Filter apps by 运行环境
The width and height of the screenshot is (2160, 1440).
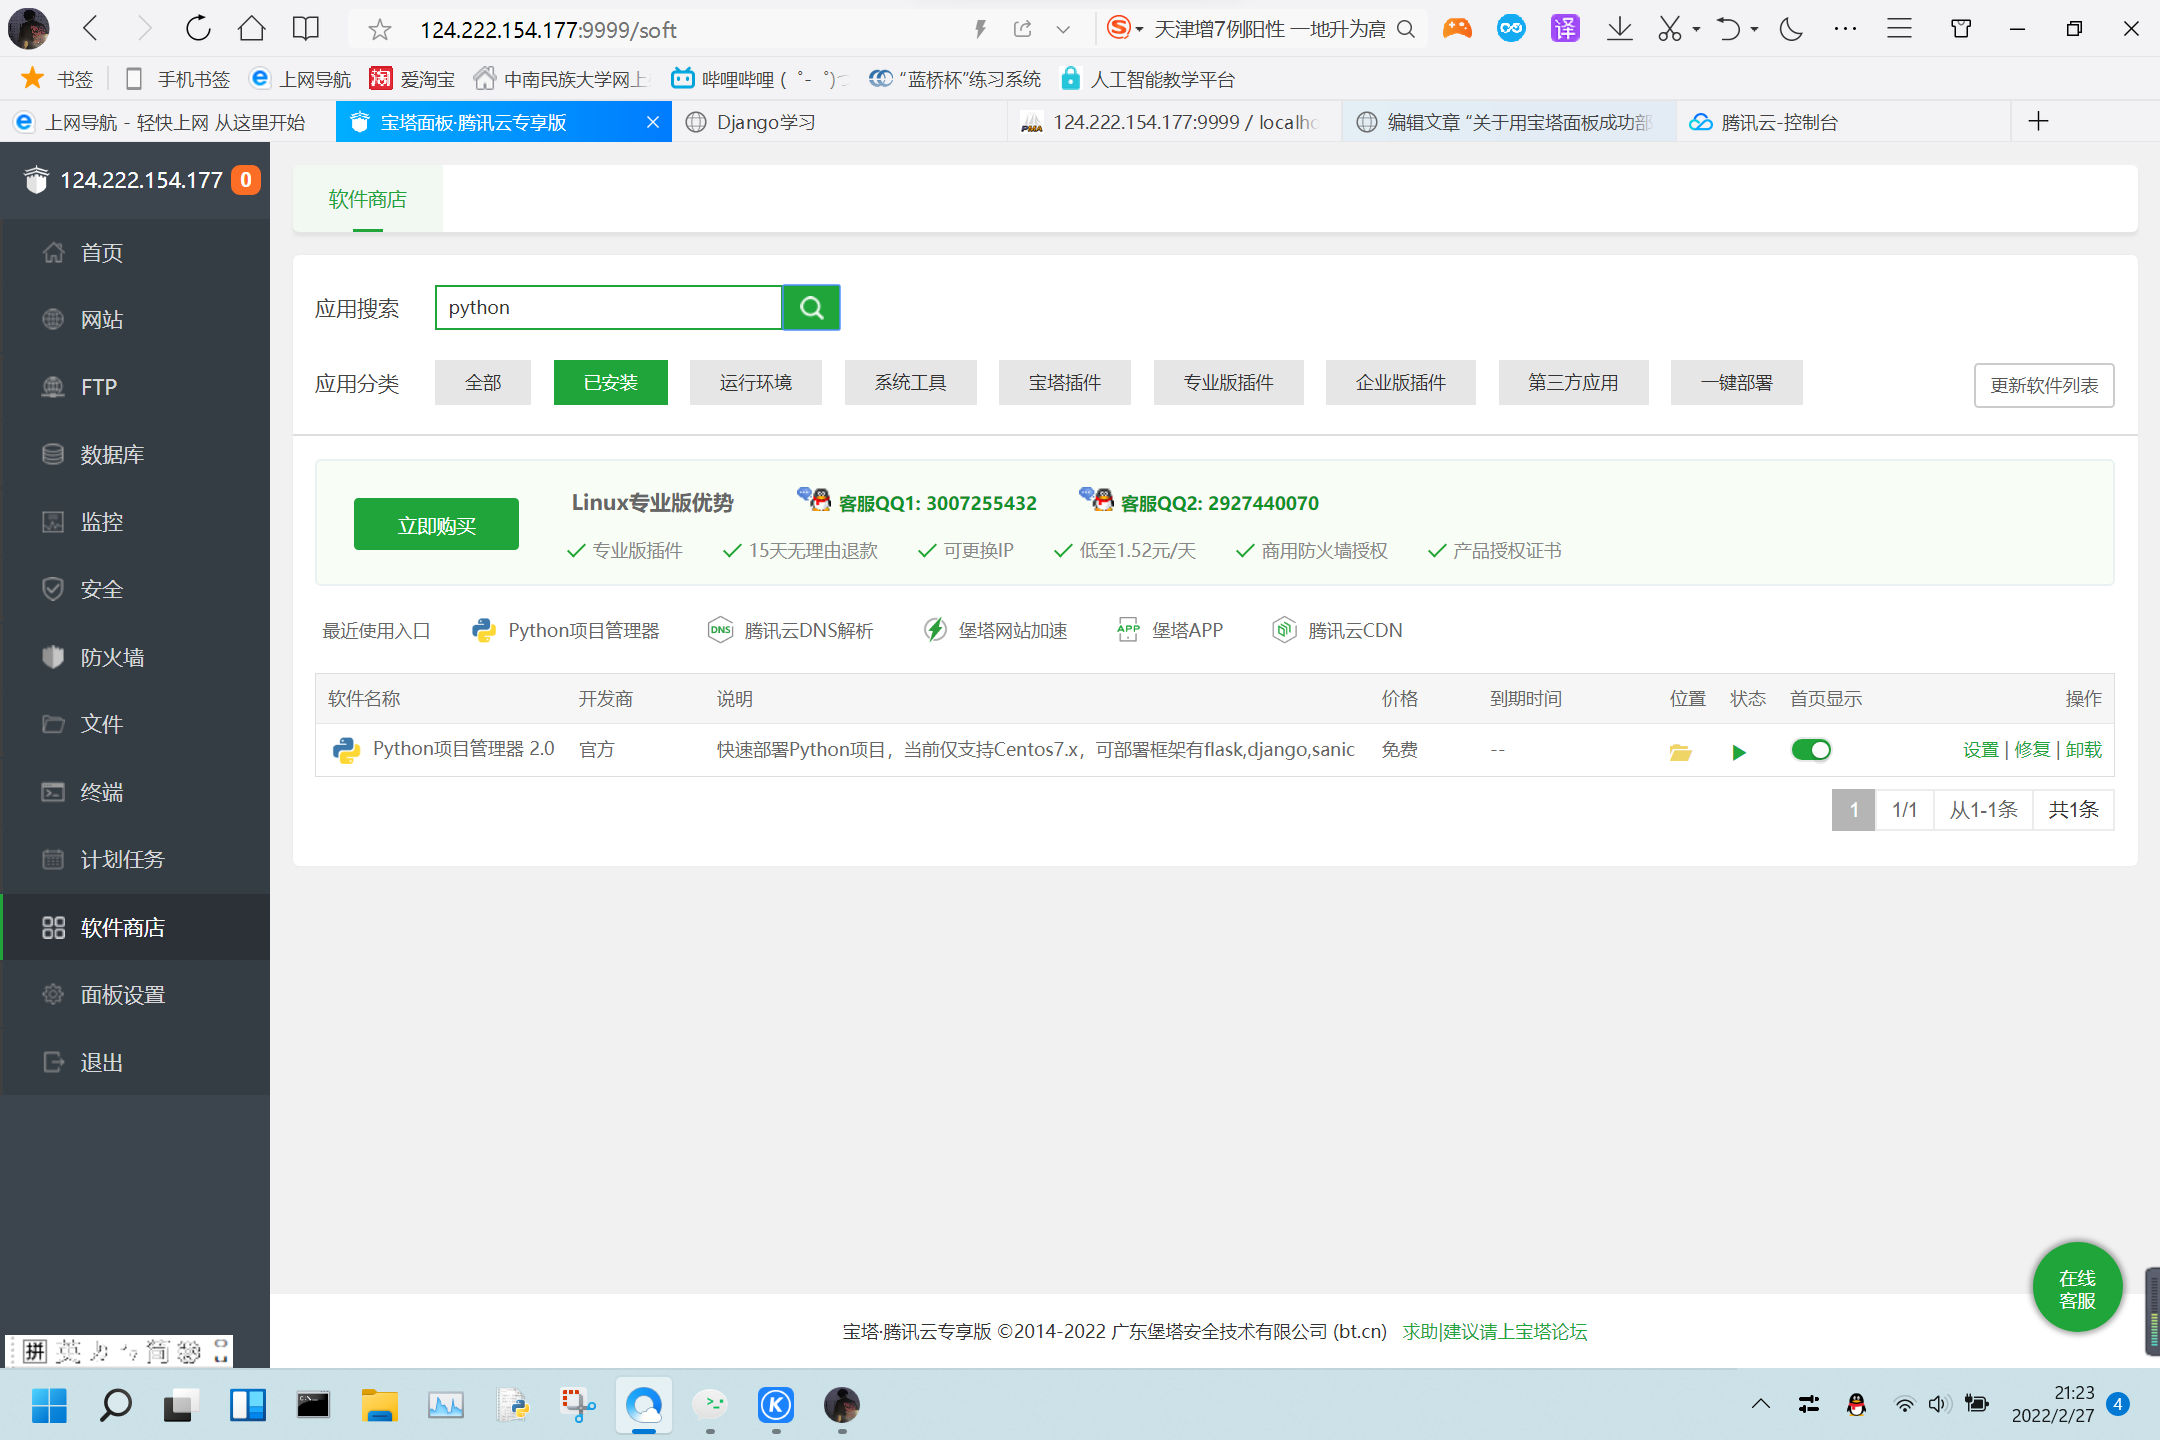coord(756,383)
